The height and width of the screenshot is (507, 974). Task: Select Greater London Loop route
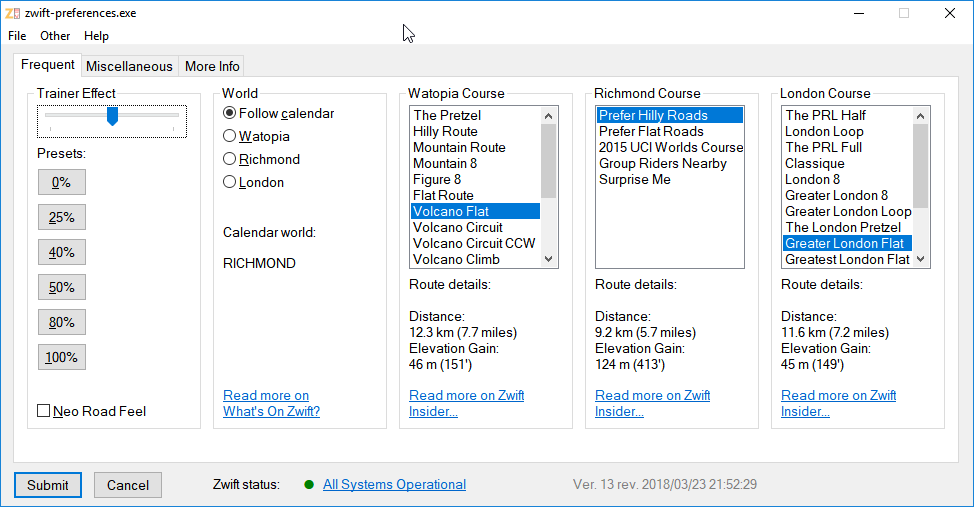point(847,211)
